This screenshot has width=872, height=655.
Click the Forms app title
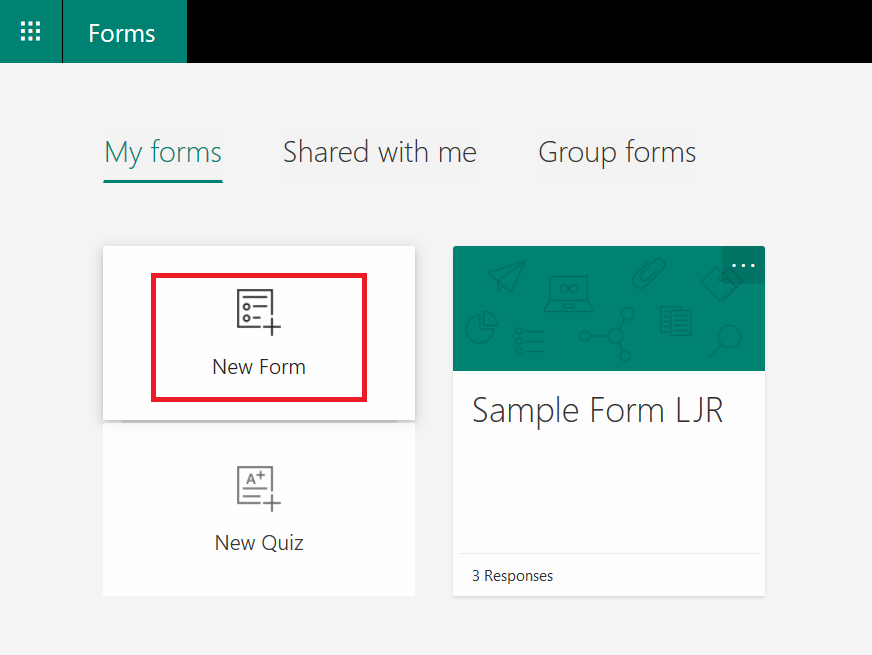point(122,33)
